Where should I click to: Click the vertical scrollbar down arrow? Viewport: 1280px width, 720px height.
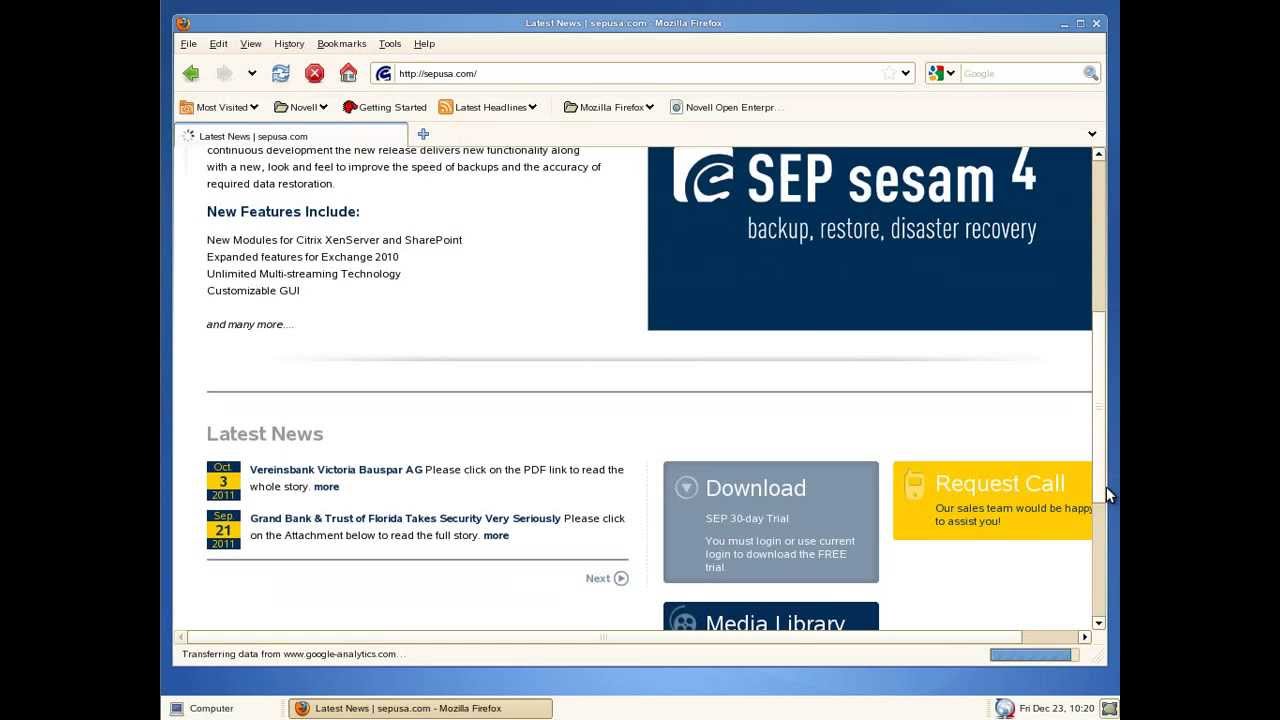1099,623
